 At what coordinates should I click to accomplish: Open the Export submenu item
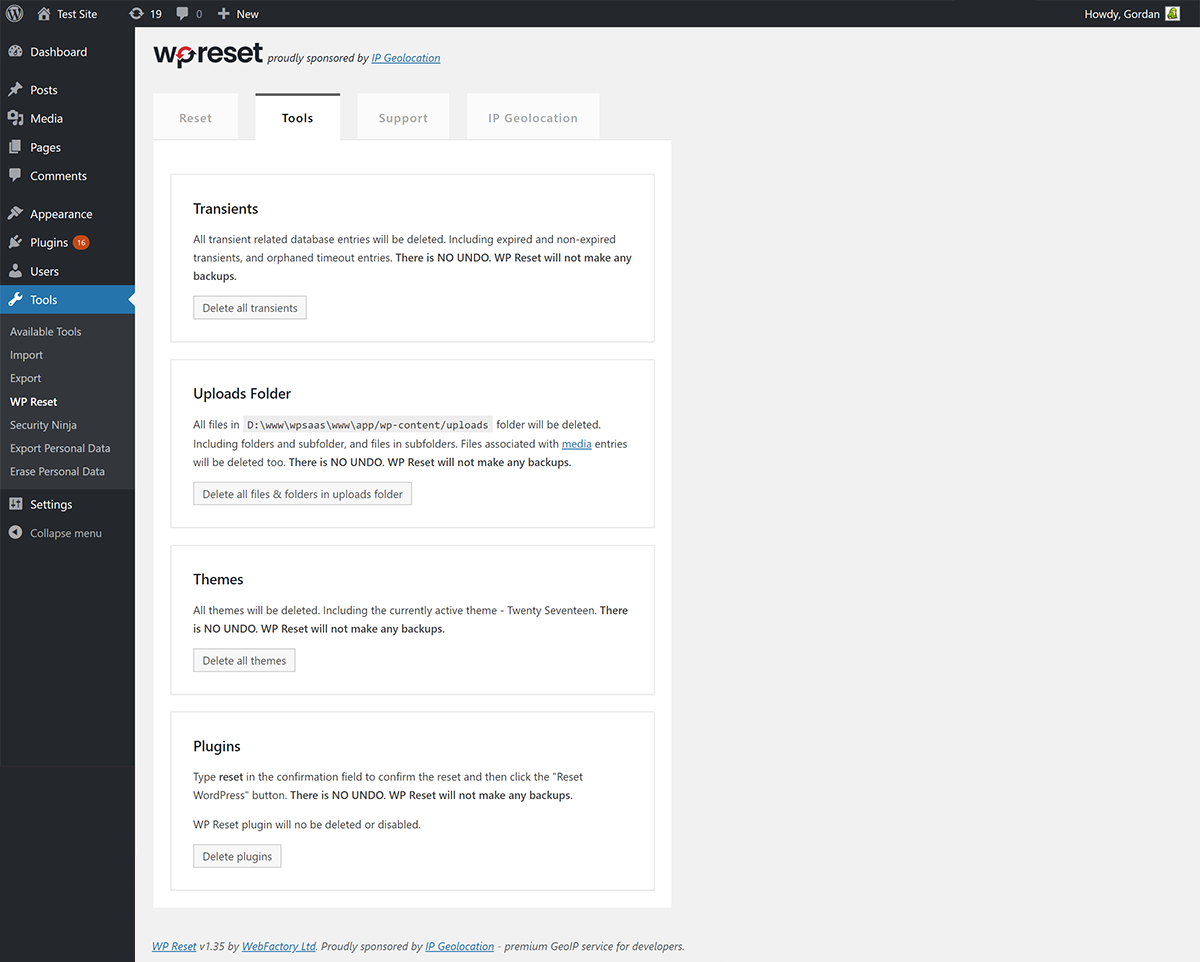pyautogui.click(x=26, y=378)
